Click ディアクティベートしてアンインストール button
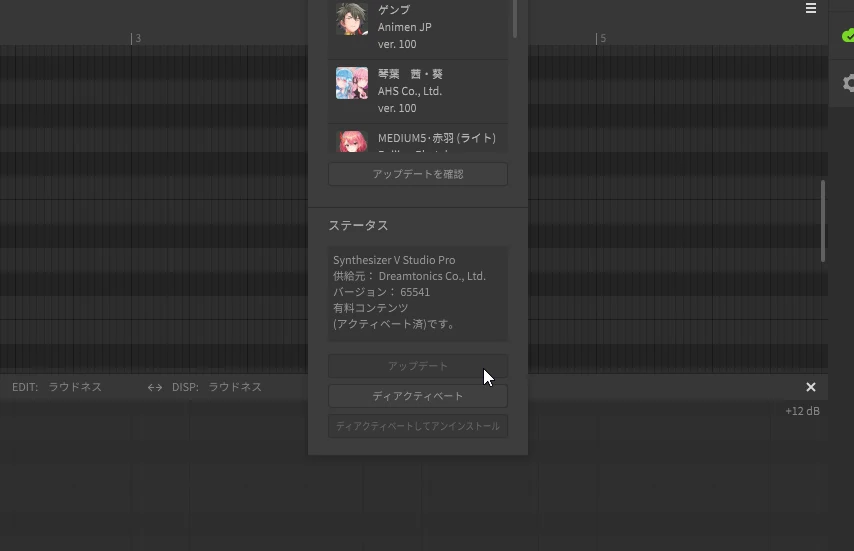The height and width of the screenshot is (551, 854). click(x=418, y=426)
